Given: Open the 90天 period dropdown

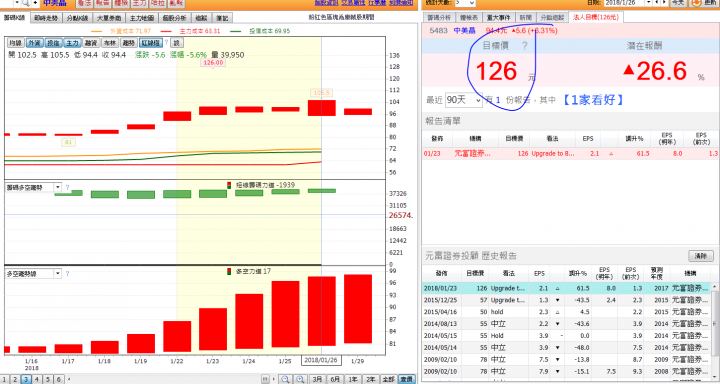Looking at the screenshot, I should coord(464,100).
